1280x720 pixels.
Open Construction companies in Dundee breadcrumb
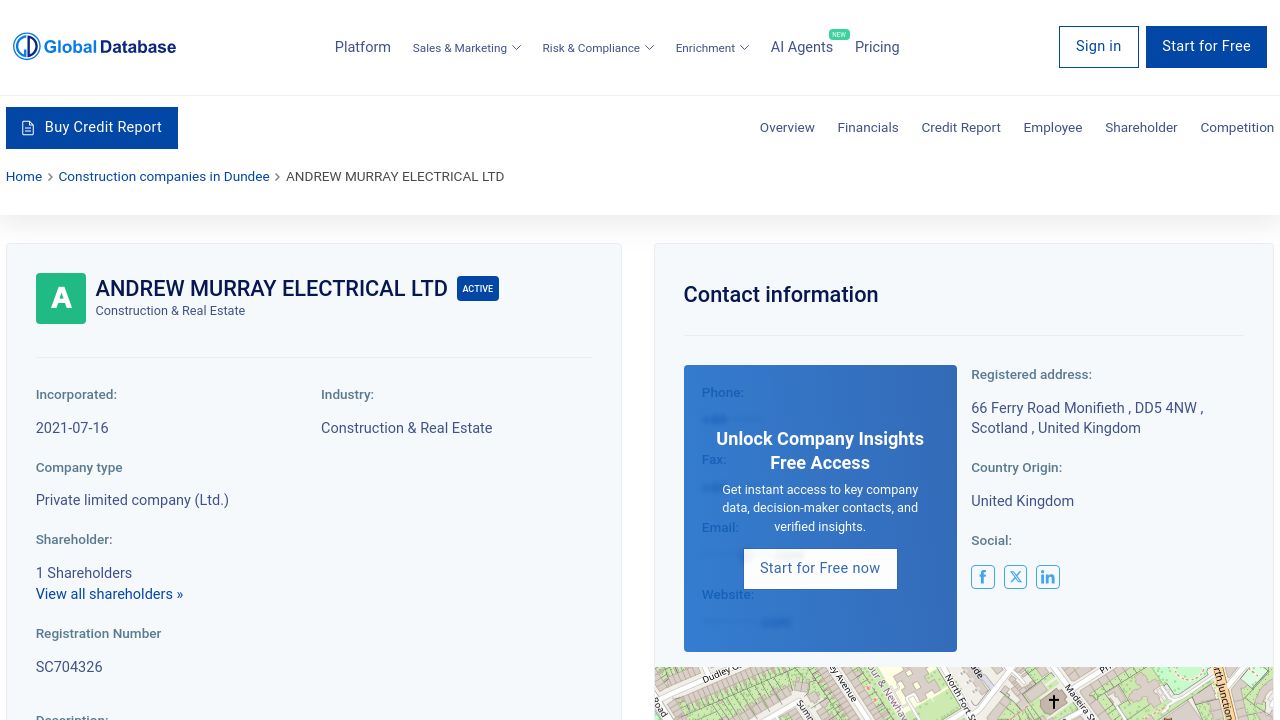(164, 177)
